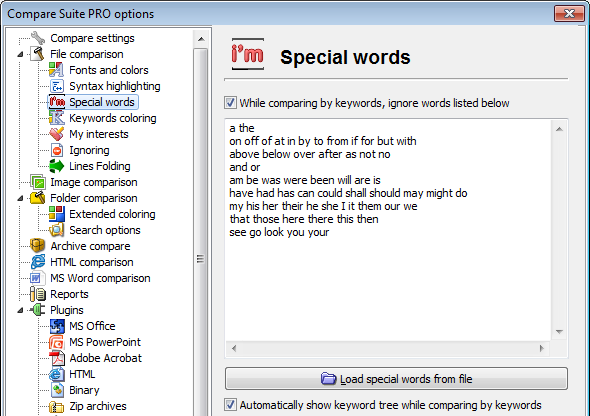
Task: Click the Archive compare box icon
Action: point(38,246)
